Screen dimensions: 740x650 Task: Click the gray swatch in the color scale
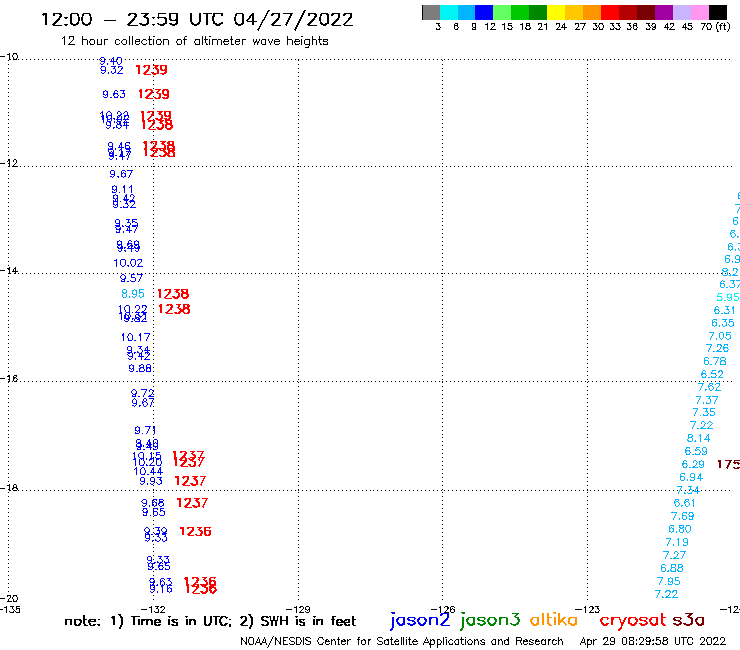pyautogui.click(x=431, y=12)
